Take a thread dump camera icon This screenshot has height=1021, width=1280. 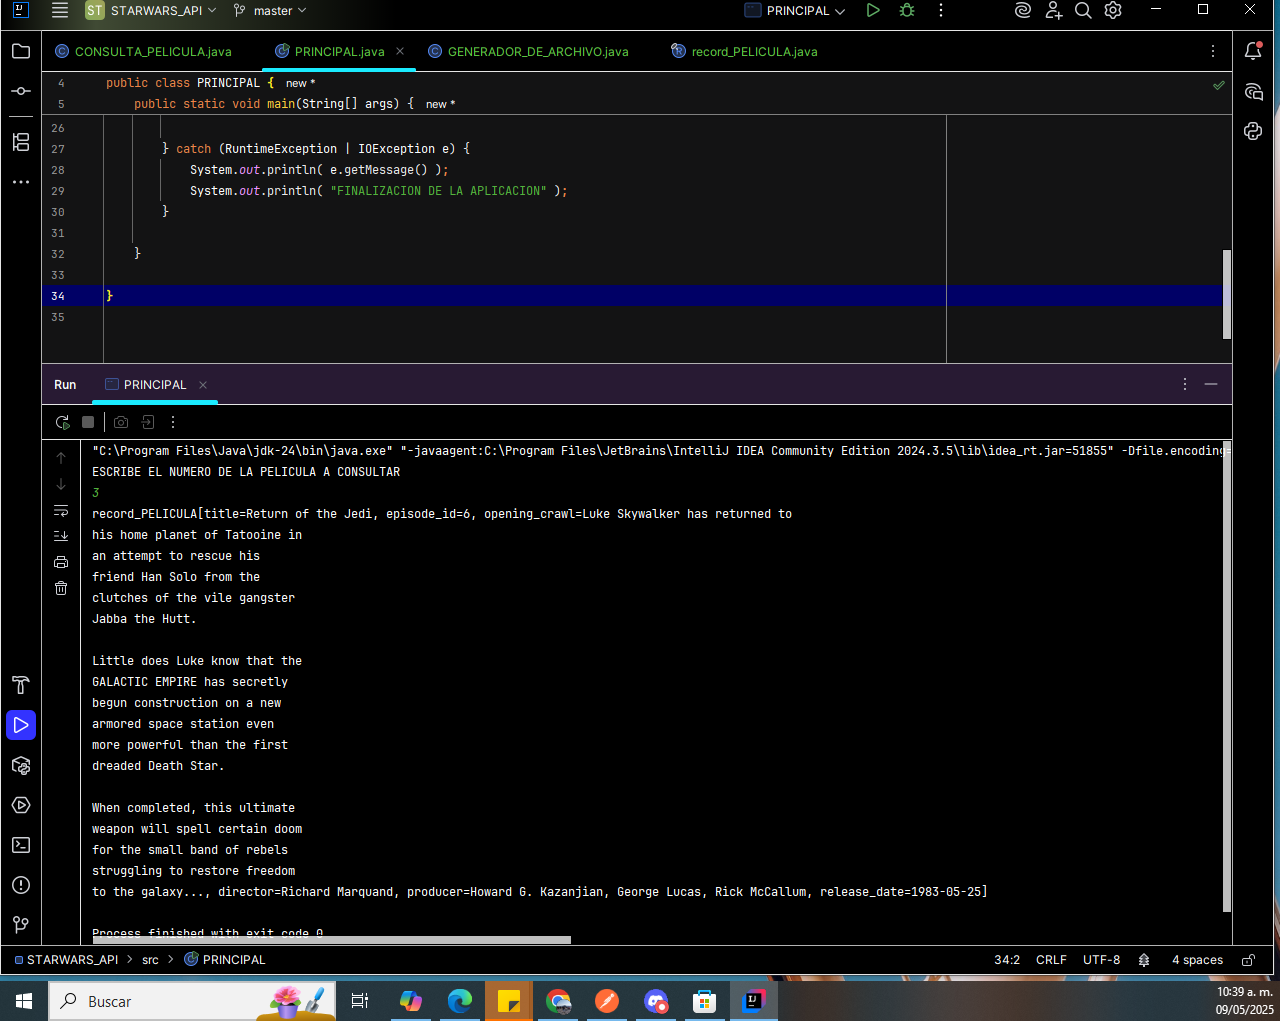[x=121, y=422]
